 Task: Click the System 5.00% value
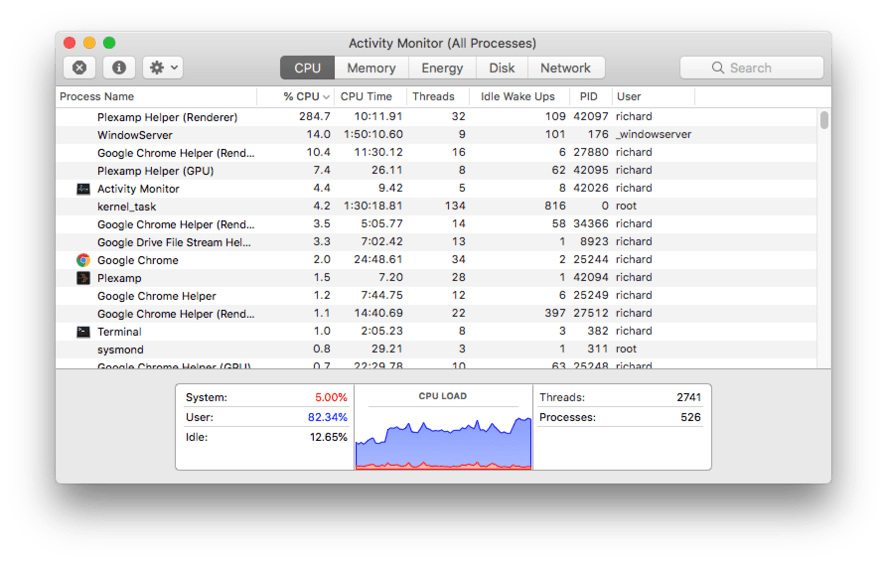[331, 398]
